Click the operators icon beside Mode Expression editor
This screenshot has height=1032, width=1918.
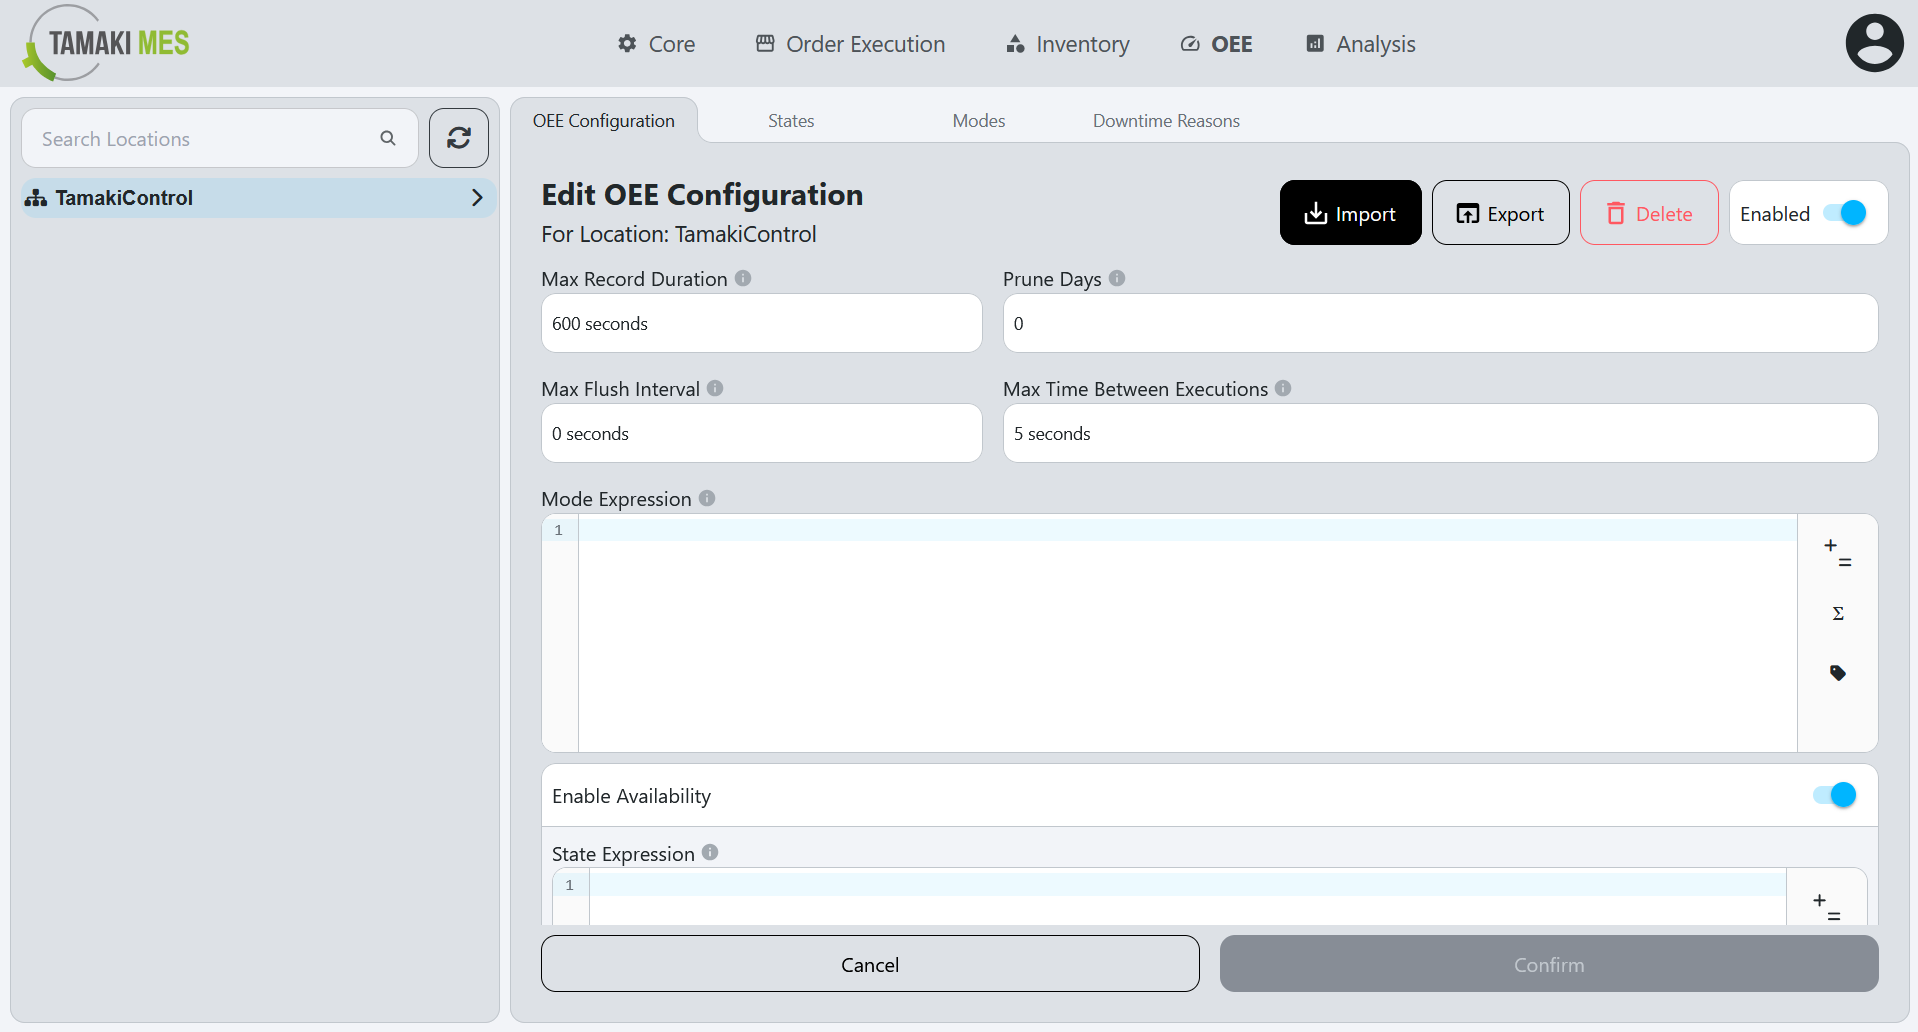tap(1836, 552)
